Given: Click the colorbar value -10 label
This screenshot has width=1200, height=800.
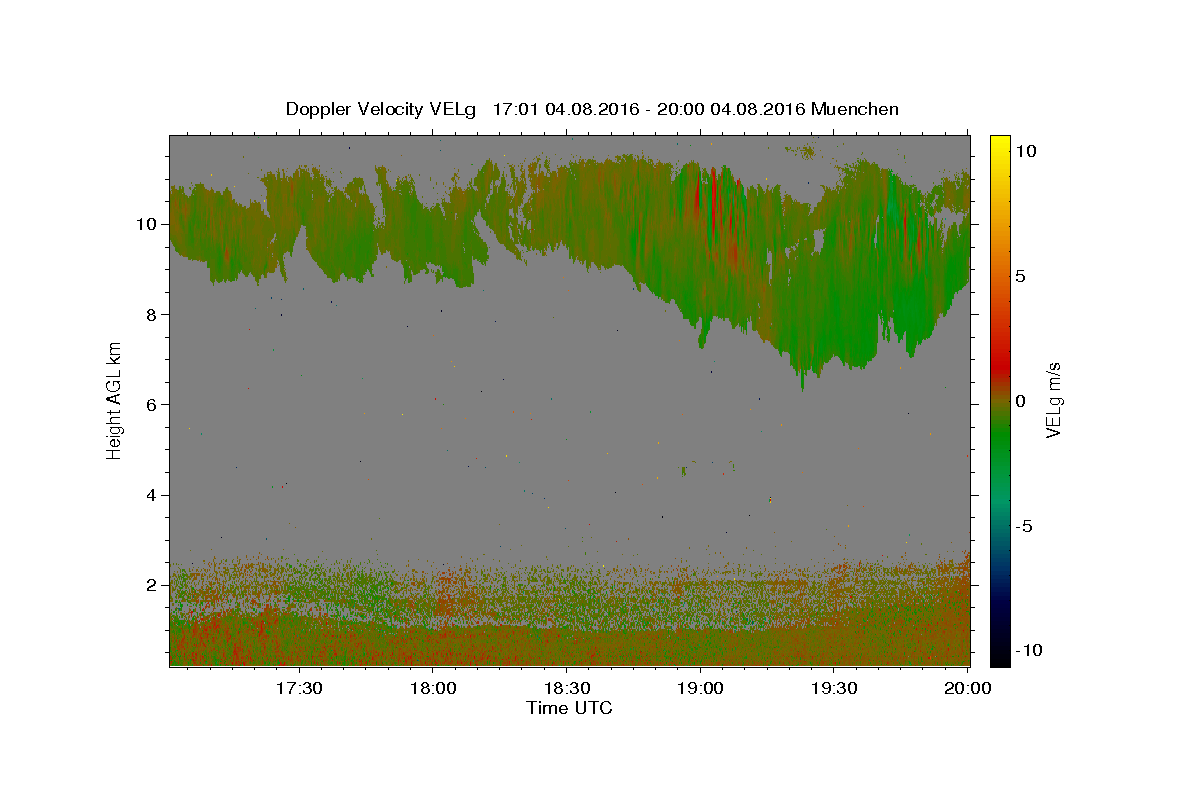Looking at the screenshot, I should point(1031,651).
